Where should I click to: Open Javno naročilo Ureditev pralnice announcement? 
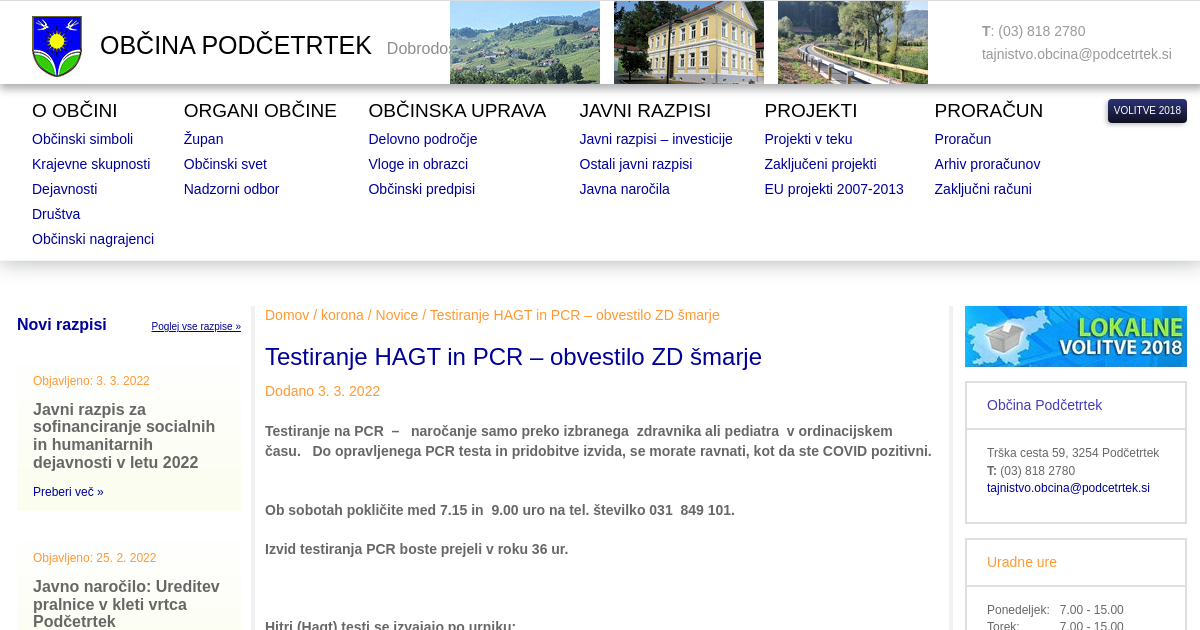126,603
